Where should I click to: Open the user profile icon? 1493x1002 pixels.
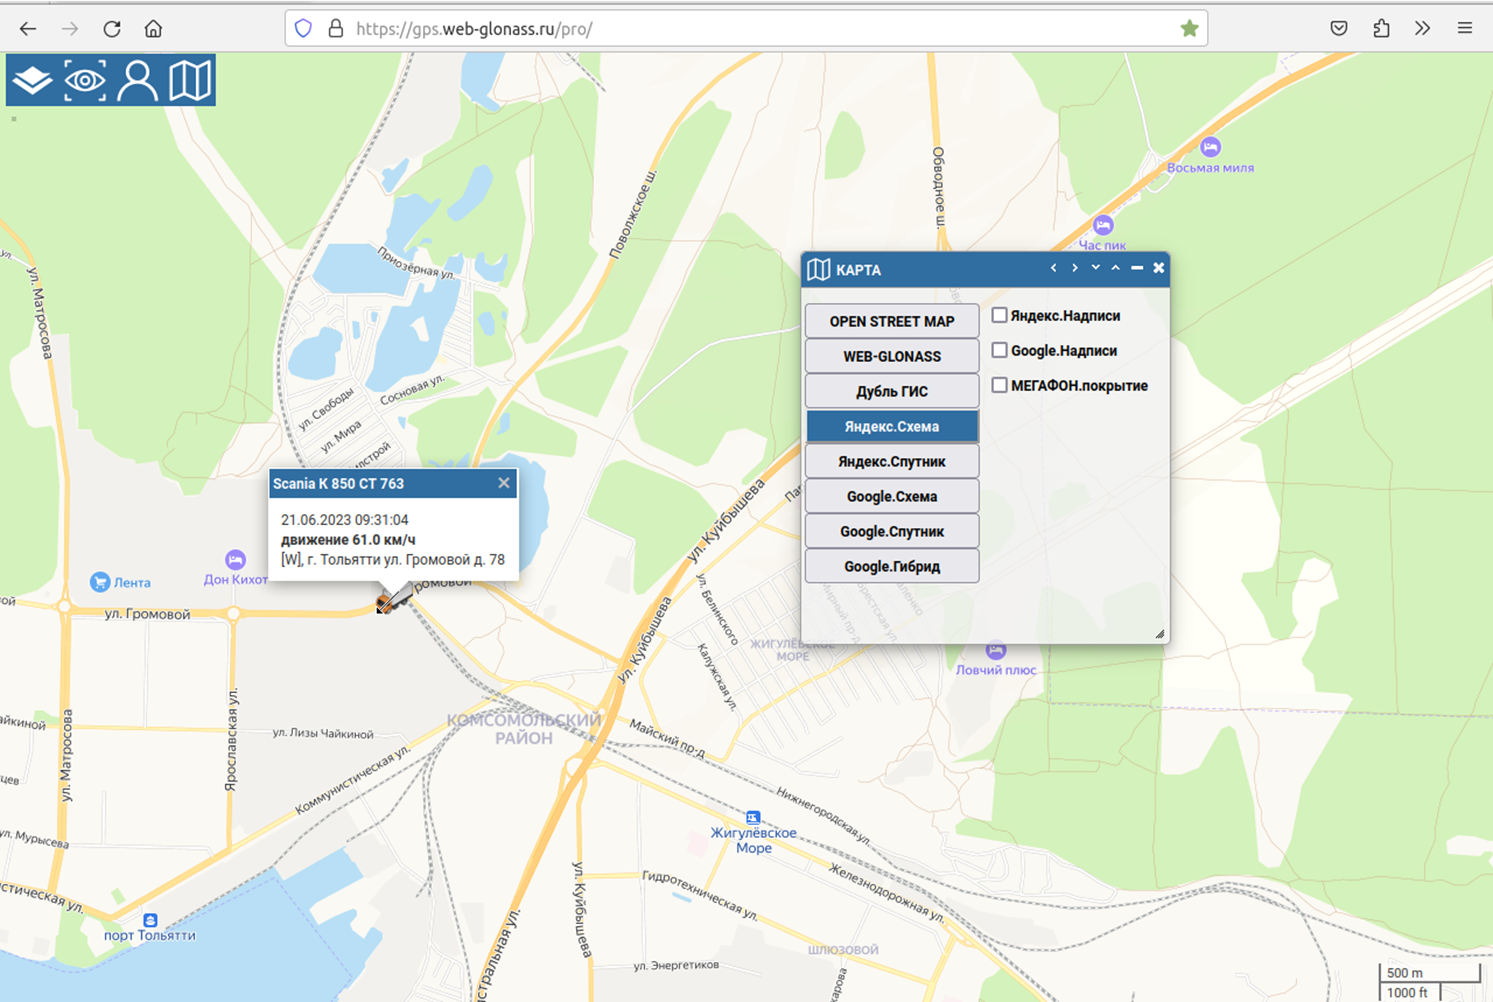click(137, 81)
